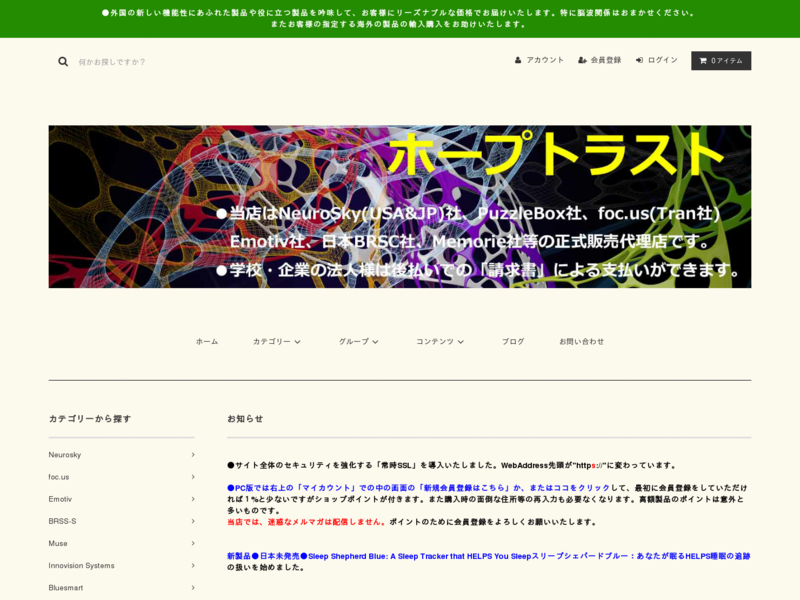Screen dimensions: 800x600
Task: Click the chevron beside Muse
Action: pos(193,543)
